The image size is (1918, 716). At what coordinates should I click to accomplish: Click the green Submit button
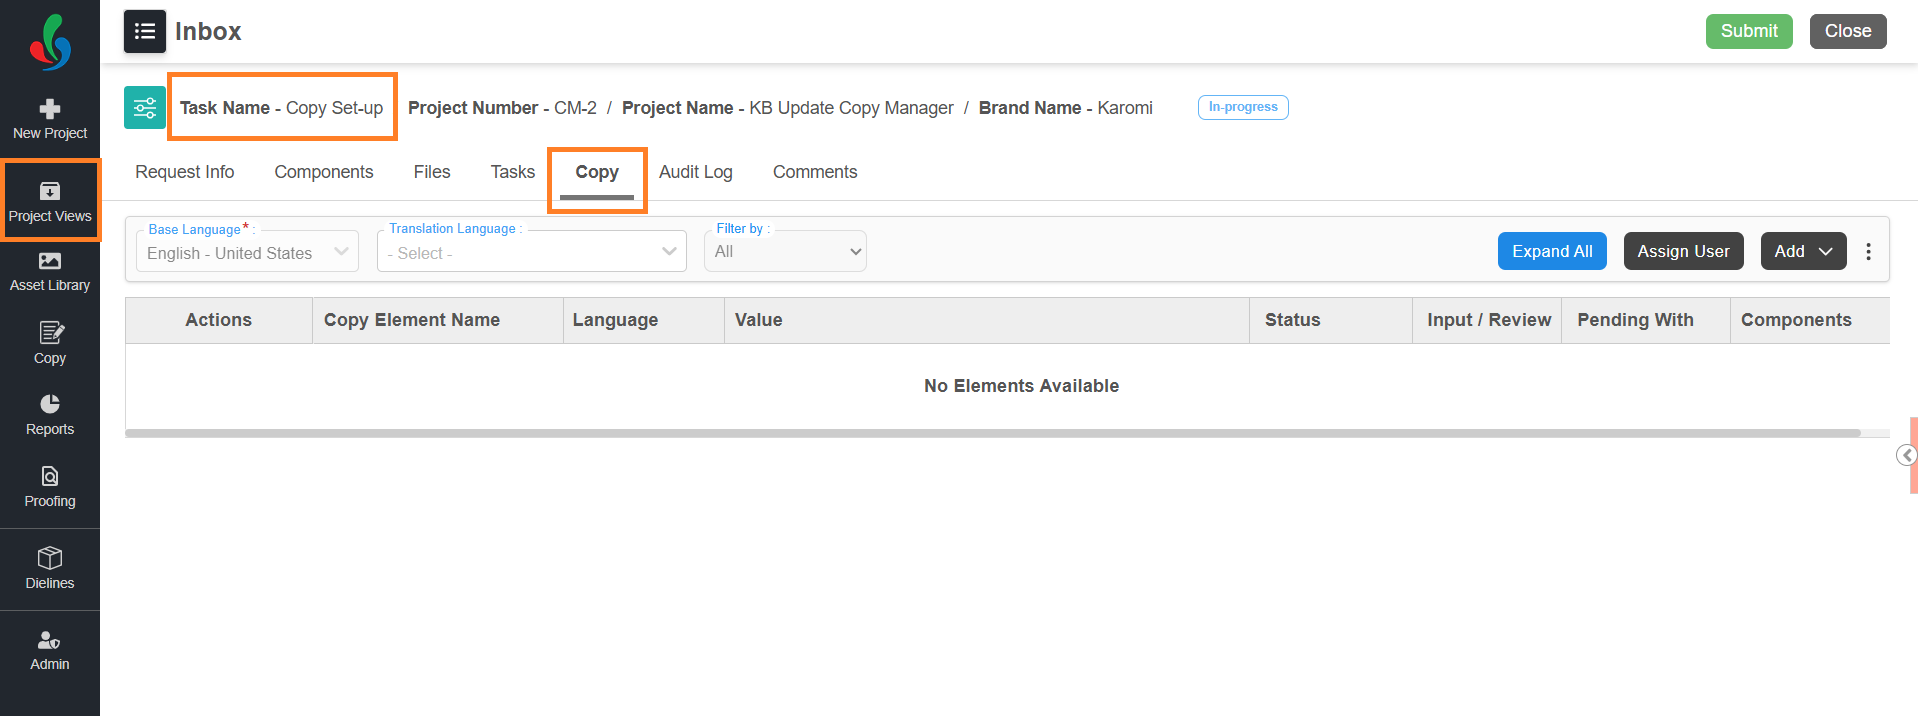pos(1749,31)
